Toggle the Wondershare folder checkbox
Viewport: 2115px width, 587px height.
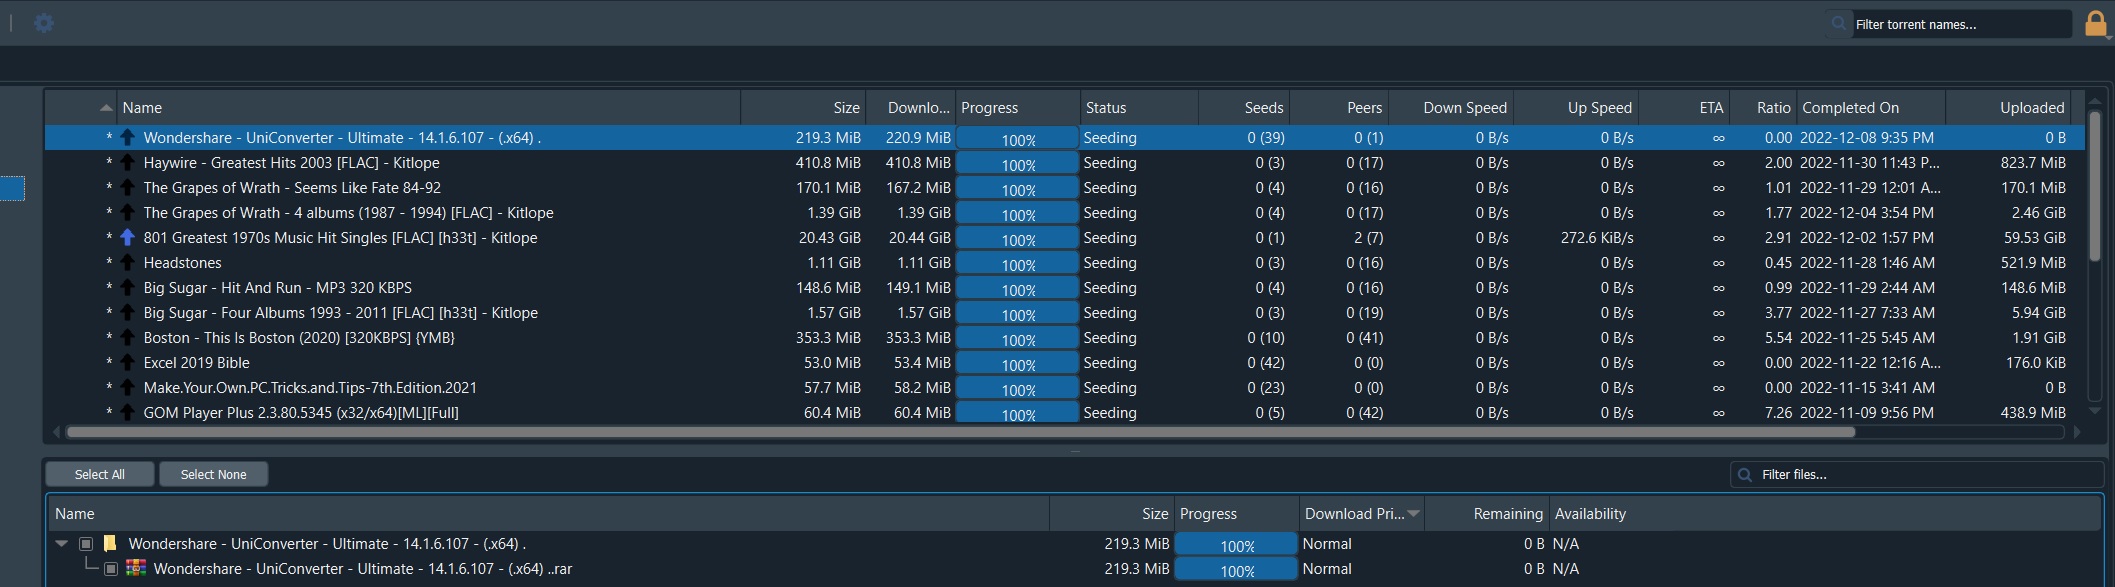[86, 544]
